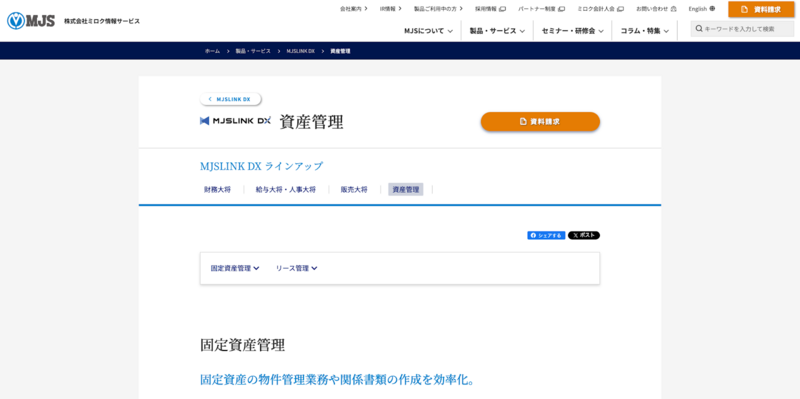The height and width of the screenshot is (399, 800).
Task: Select 給与大将・人事大将 lineup tab
Action: (x=286, y=189)
